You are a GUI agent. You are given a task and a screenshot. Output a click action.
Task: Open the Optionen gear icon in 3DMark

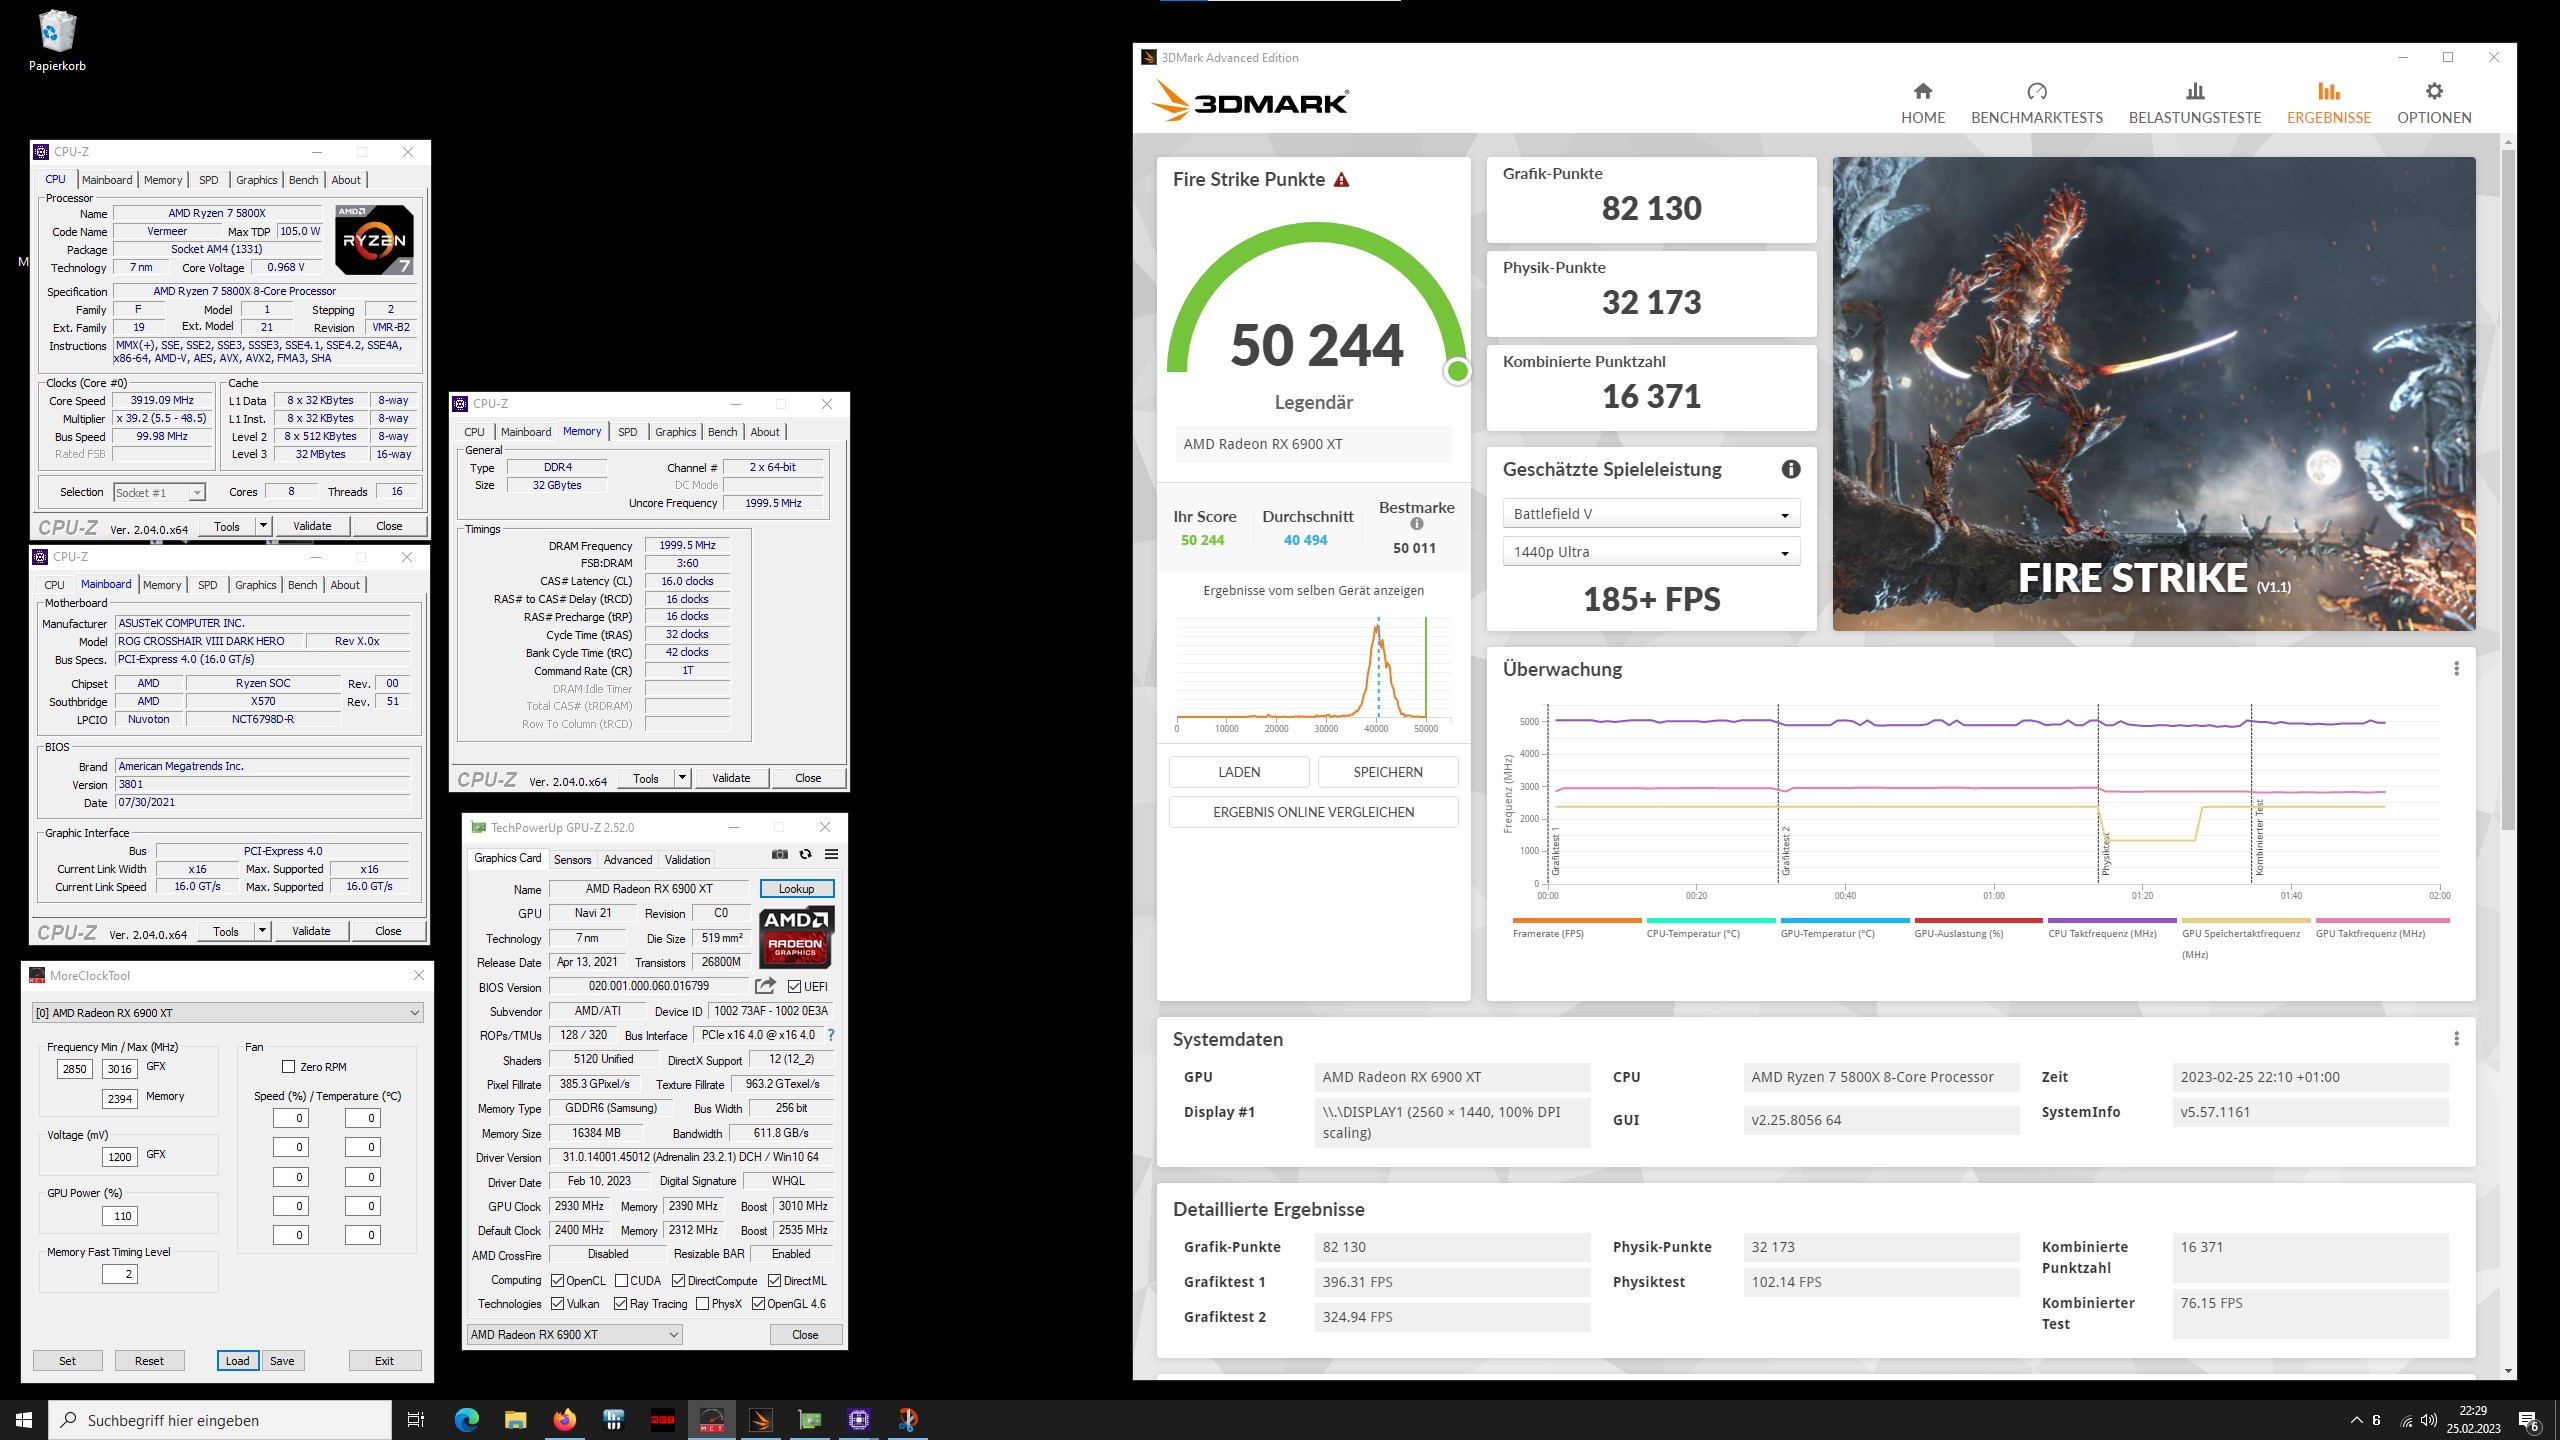[x=2434, y=92]
